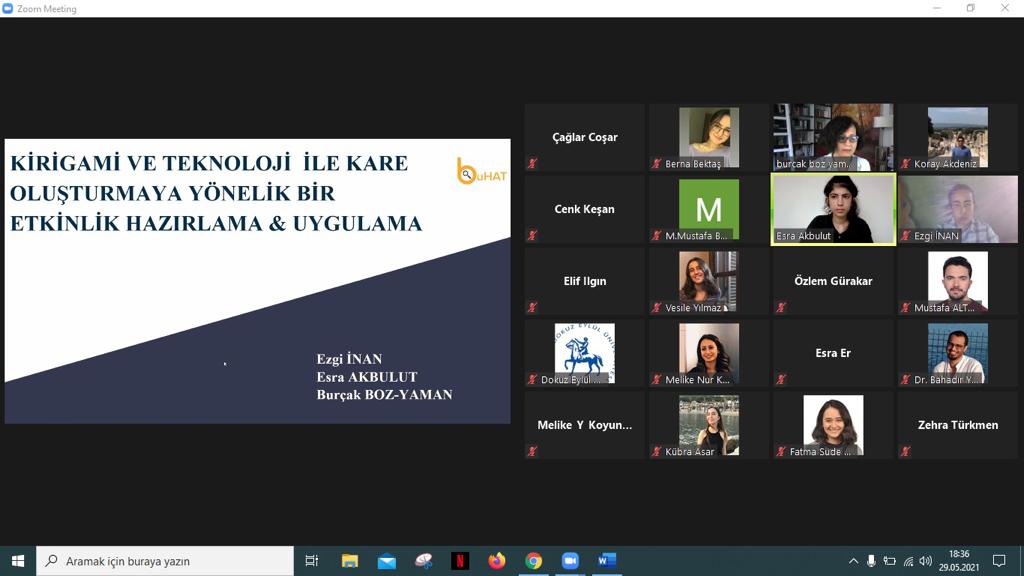Open Microsoft Word from taskbar
This screenshot has height=576, width=1024.
click(x=607, y=561)
